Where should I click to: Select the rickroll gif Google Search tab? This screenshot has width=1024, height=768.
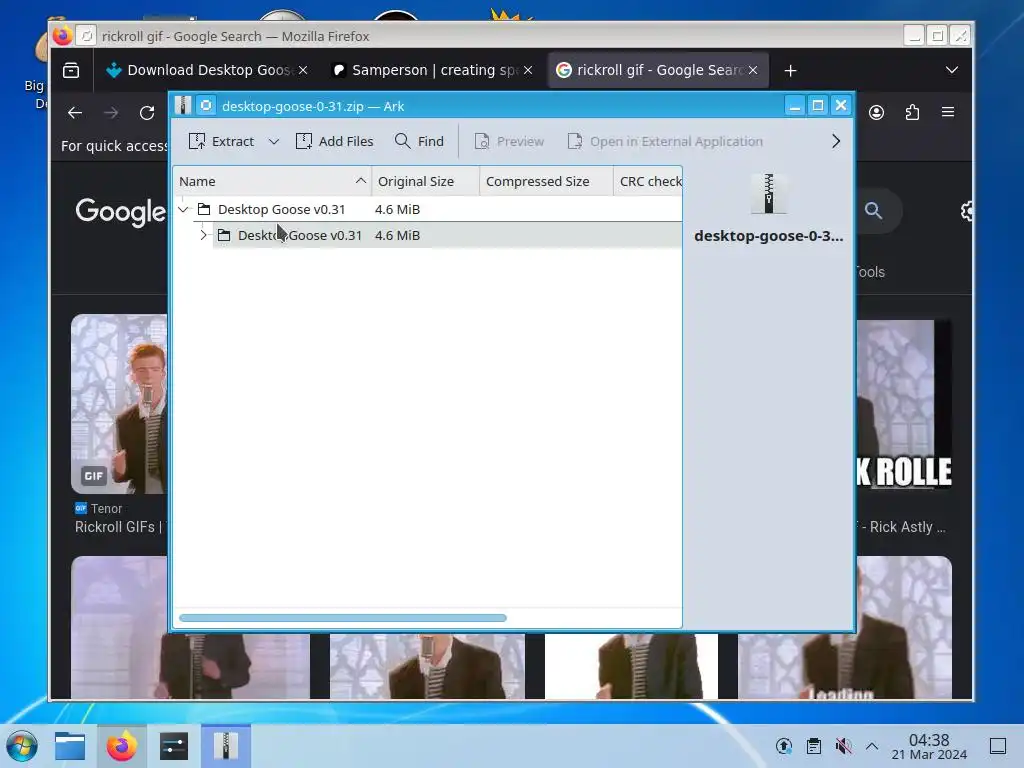[x=658, y=70]
